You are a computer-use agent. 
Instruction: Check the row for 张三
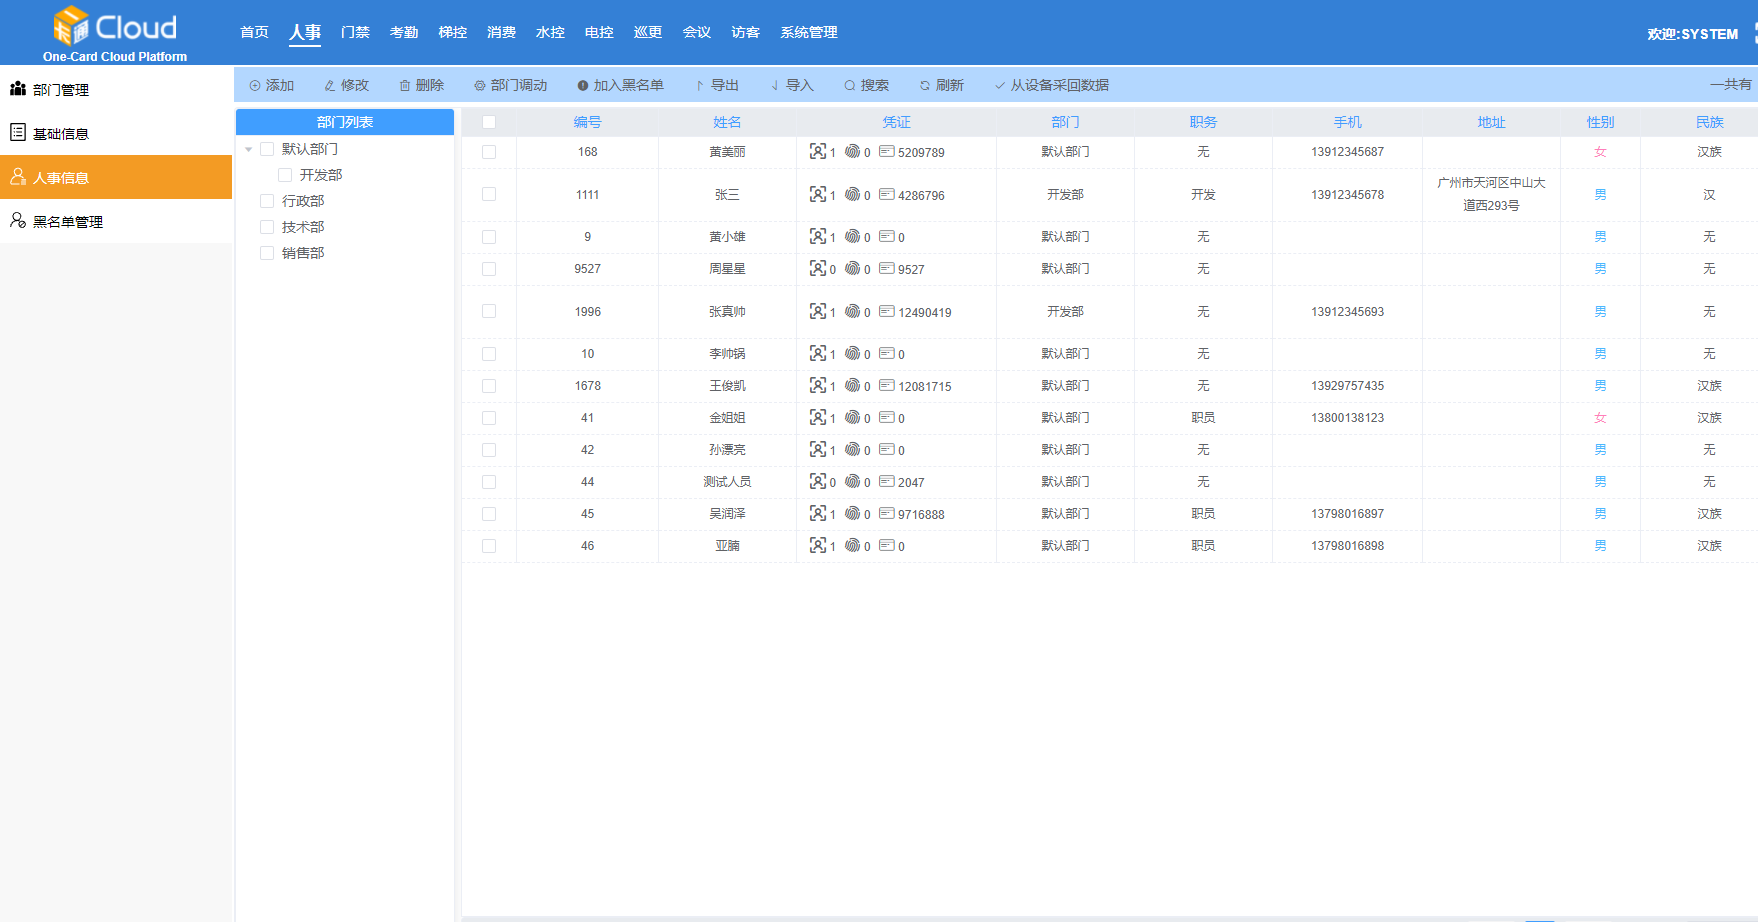[489, 194]
